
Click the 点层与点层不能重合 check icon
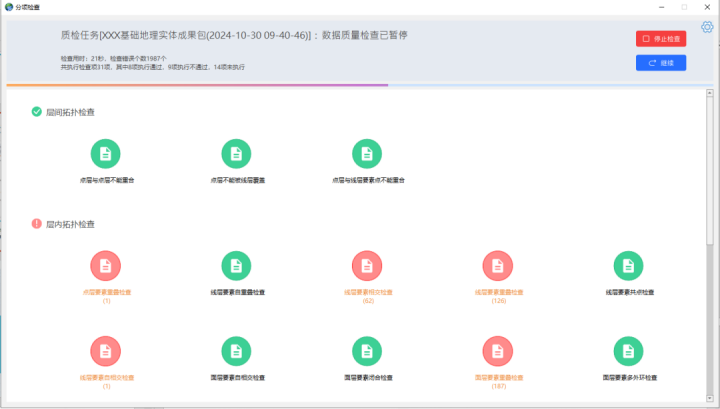point(106,153)
